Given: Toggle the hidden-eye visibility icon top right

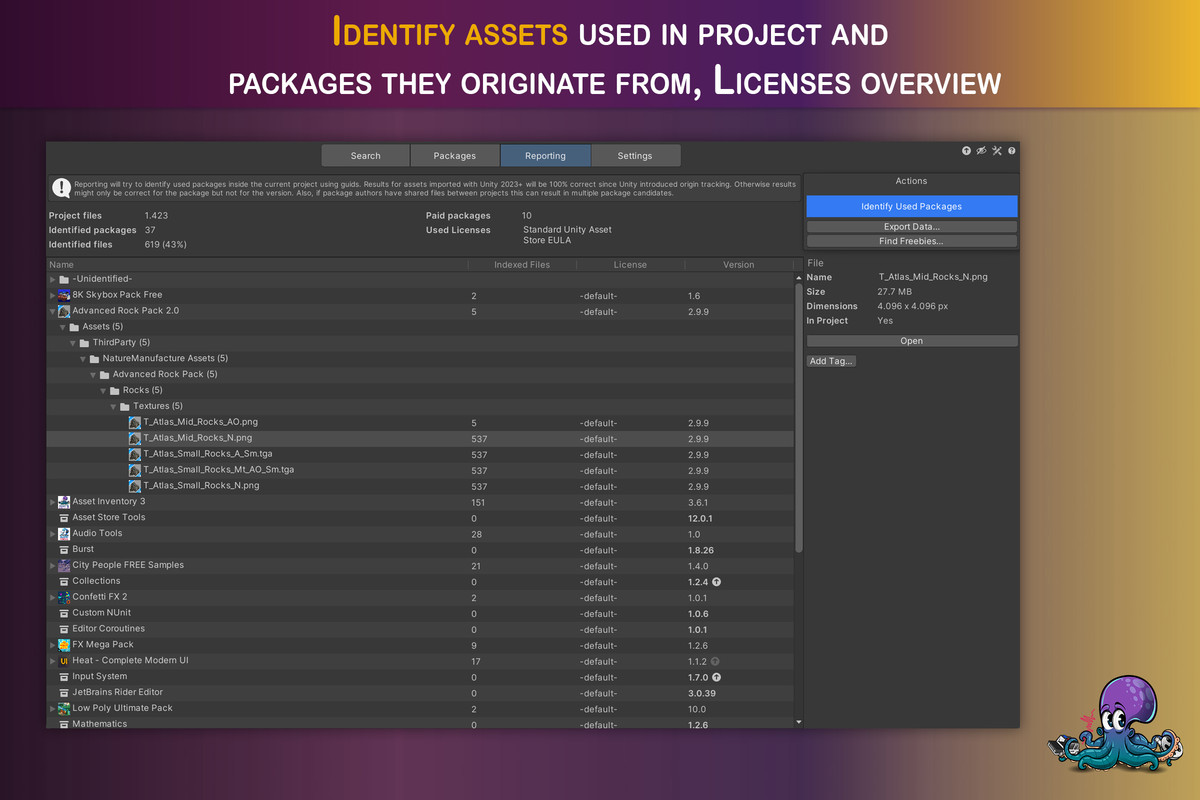Looking at the screenshot, I should (x=981, y=150).
